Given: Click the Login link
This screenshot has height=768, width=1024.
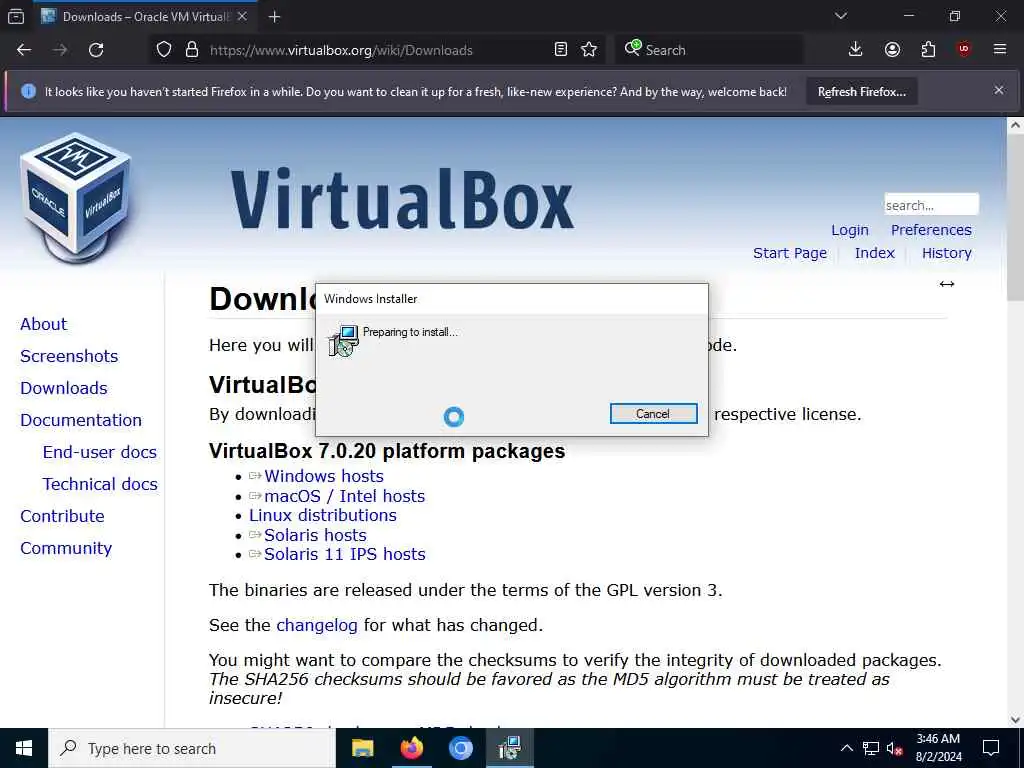Looking at the screenshot, I should 850,230.
